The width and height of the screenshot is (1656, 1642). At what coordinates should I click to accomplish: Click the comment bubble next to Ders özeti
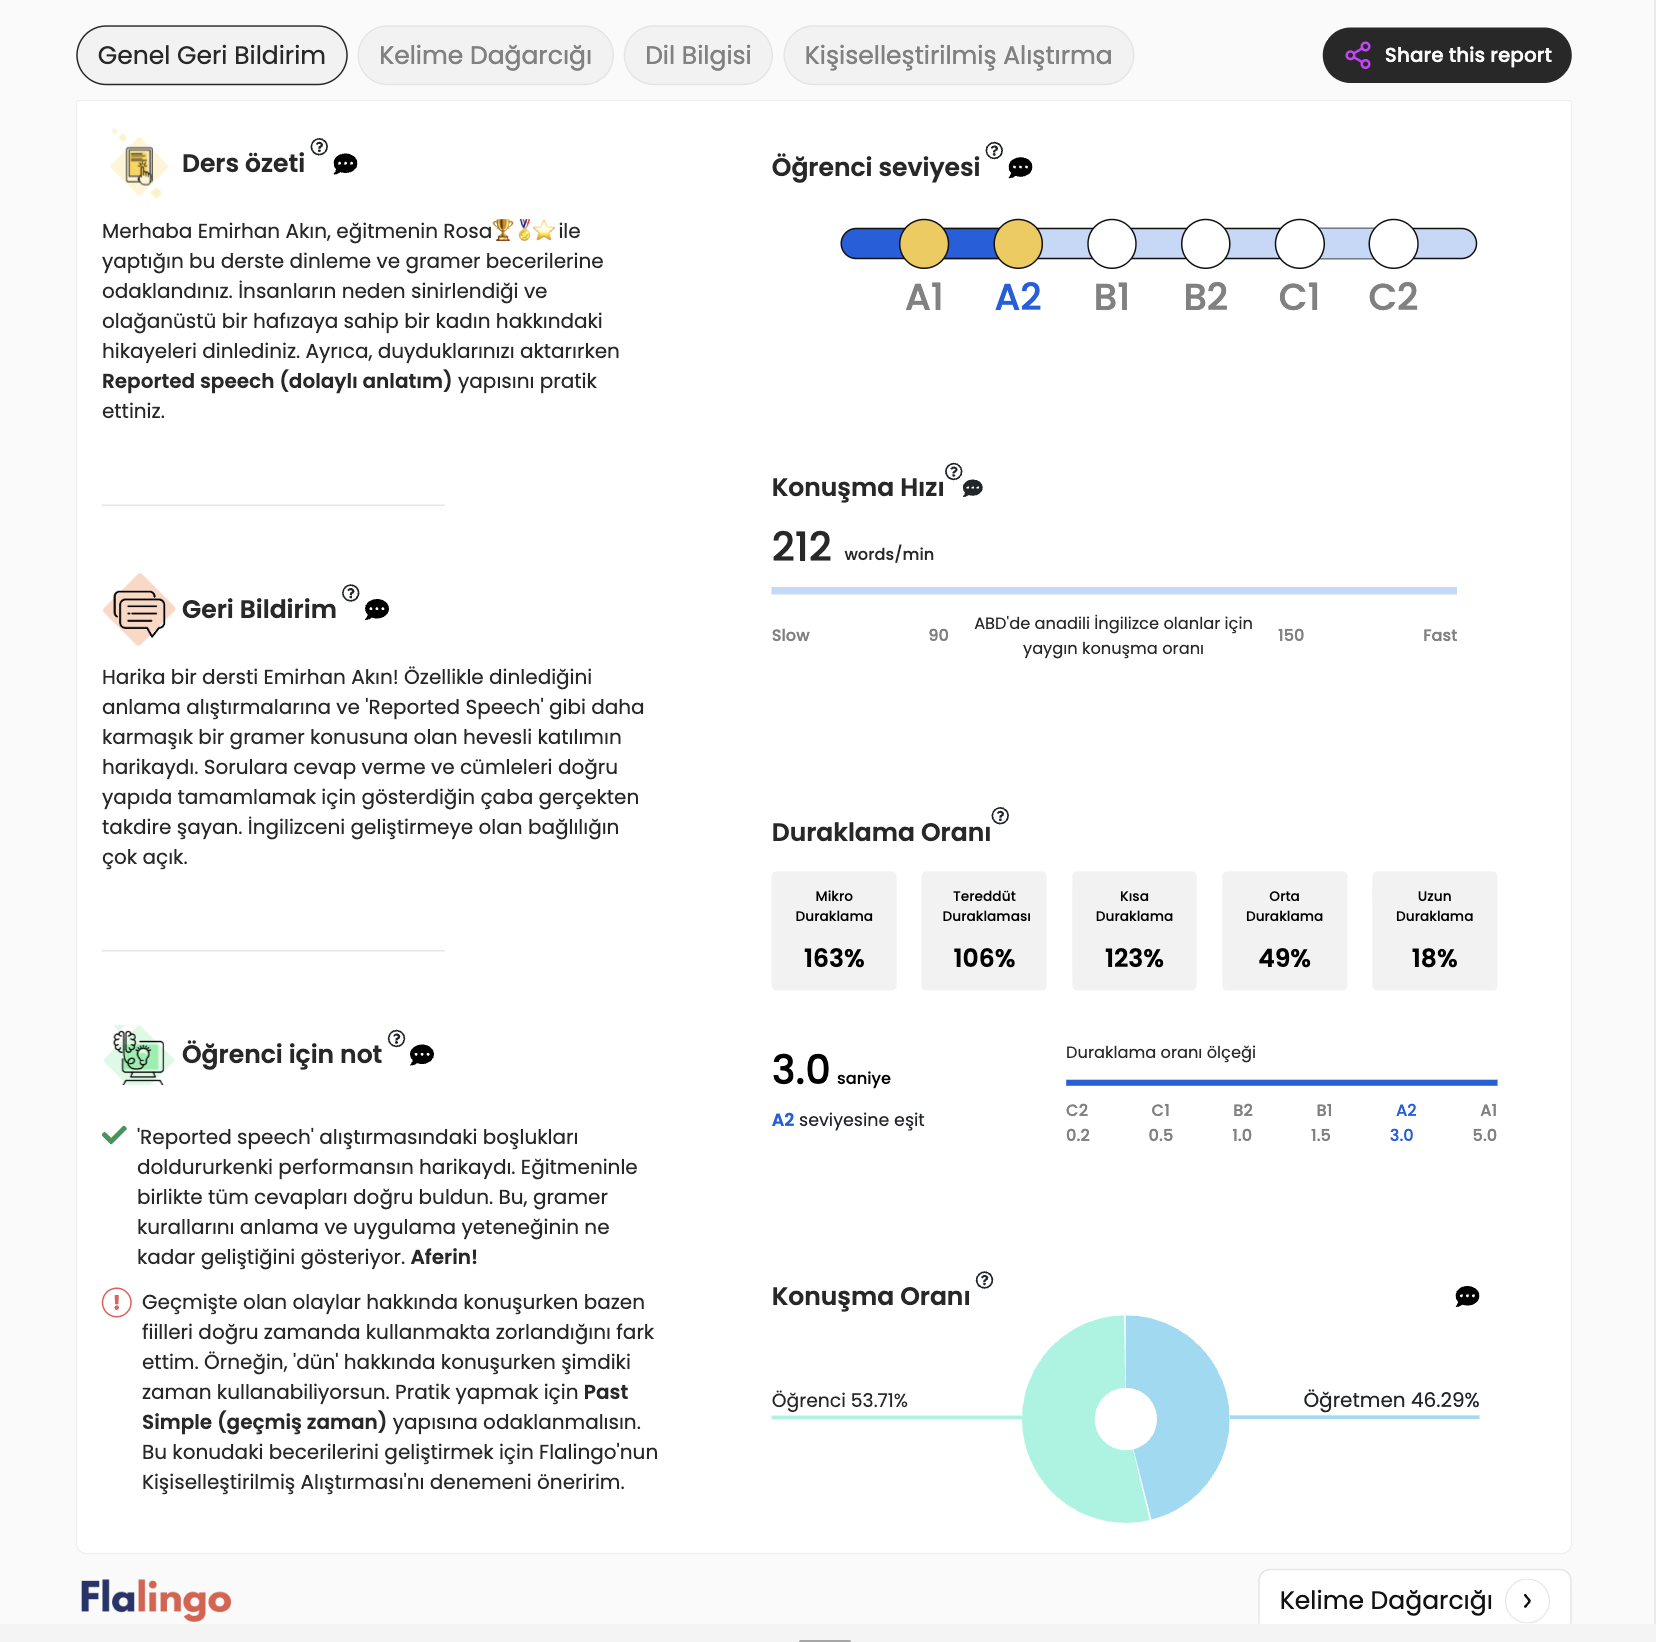345,164
